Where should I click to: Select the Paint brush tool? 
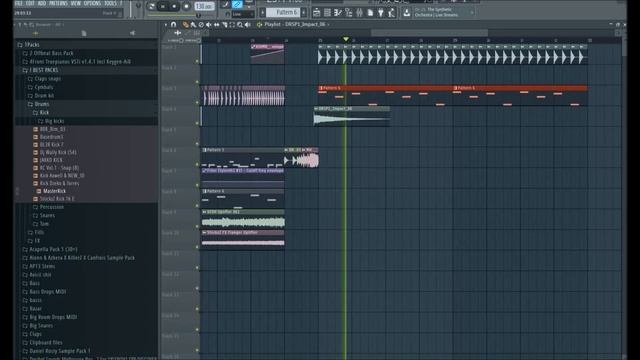click(x=193, y=25)
